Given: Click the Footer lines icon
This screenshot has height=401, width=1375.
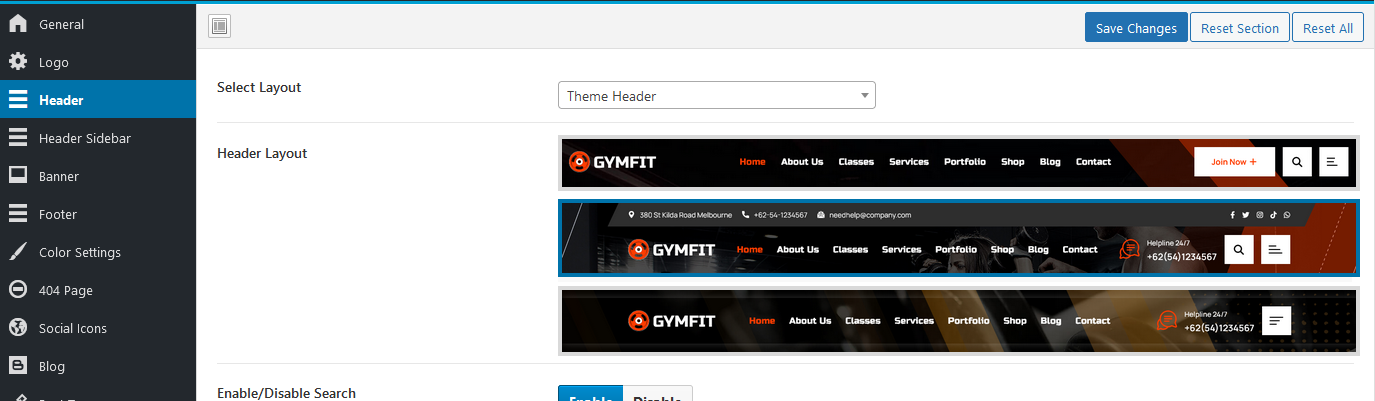Looking at the screenshot, I should click(x=18, y=213).
